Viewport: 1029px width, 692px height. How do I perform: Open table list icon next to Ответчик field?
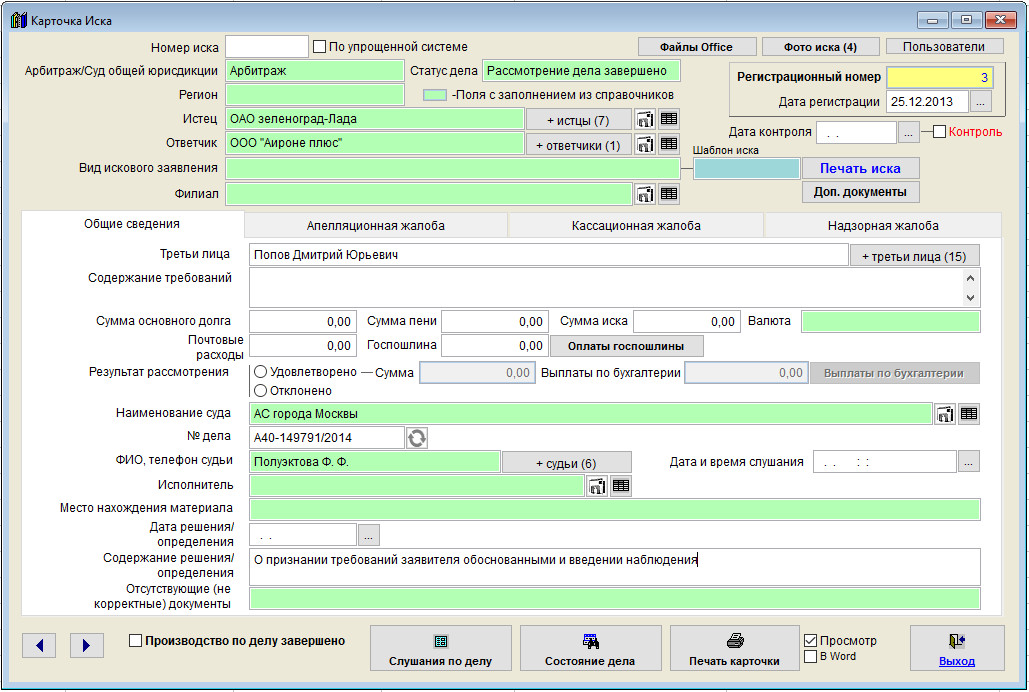pyautogui.click(x=669, y=144)
